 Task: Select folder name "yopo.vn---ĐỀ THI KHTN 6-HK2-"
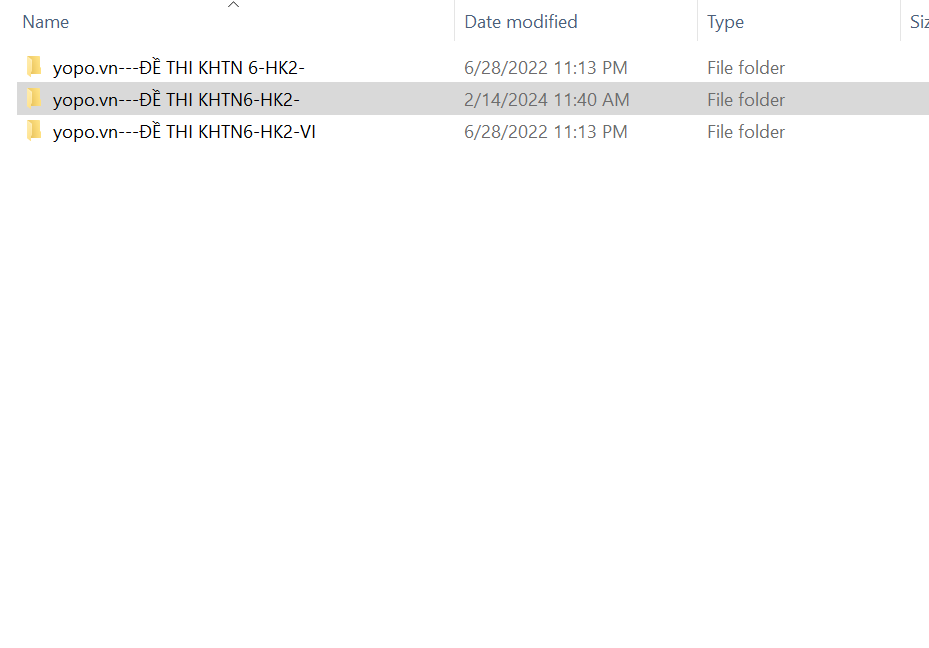pos(178,68)
